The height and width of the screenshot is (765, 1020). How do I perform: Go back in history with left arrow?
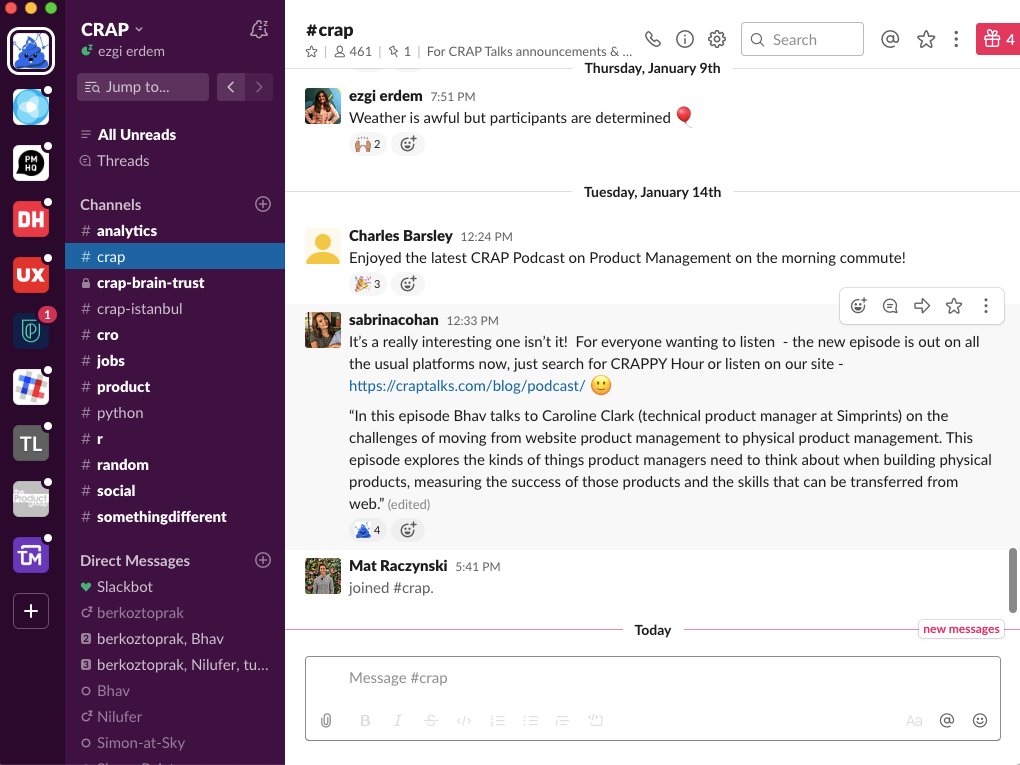click(x=231, y=87)
